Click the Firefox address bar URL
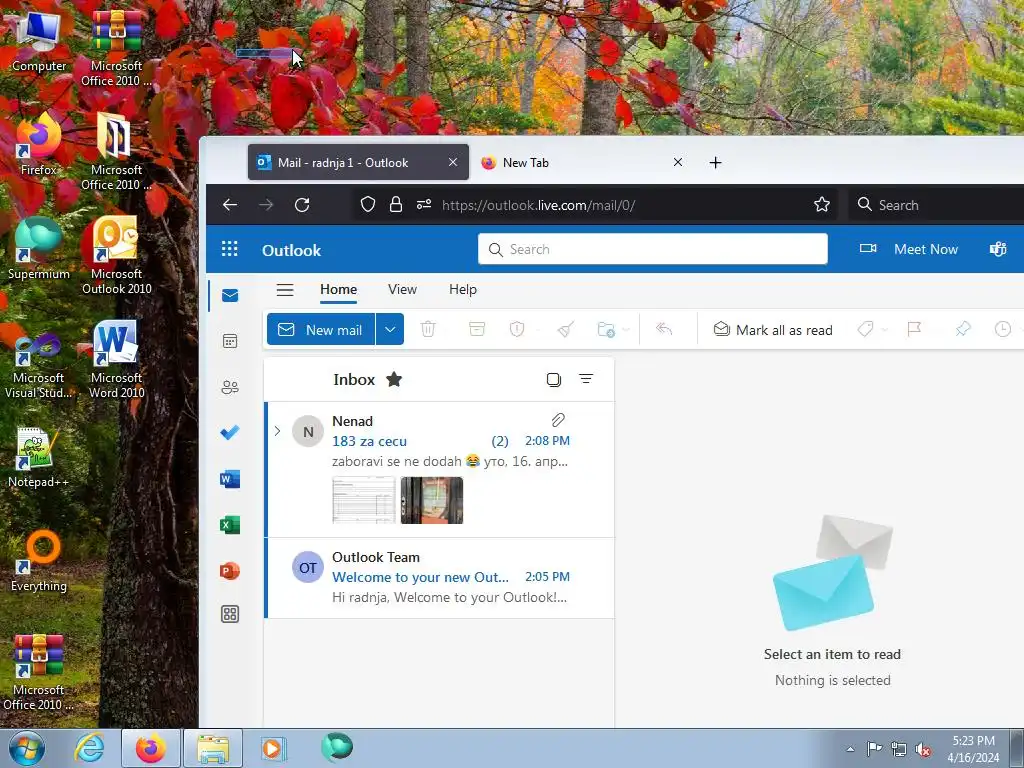 tap(538, 205)
